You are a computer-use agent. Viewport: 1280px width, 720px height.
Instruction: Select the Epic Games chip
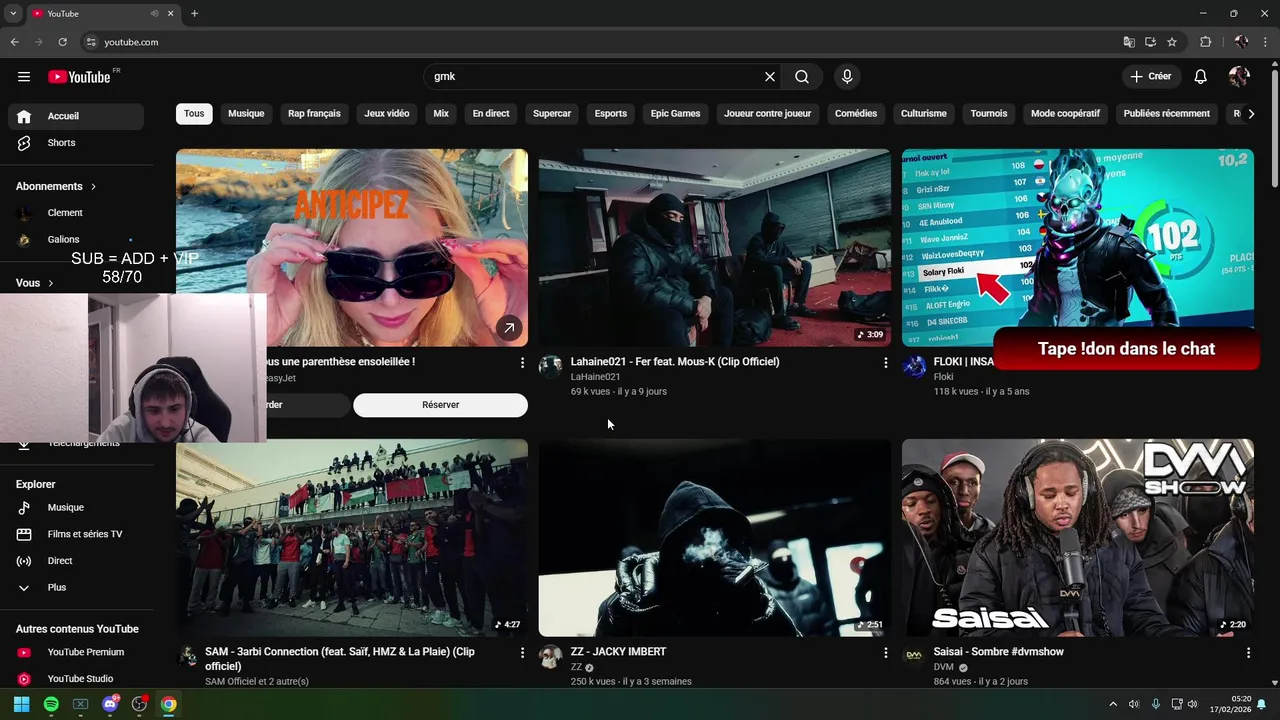[676, 114]
